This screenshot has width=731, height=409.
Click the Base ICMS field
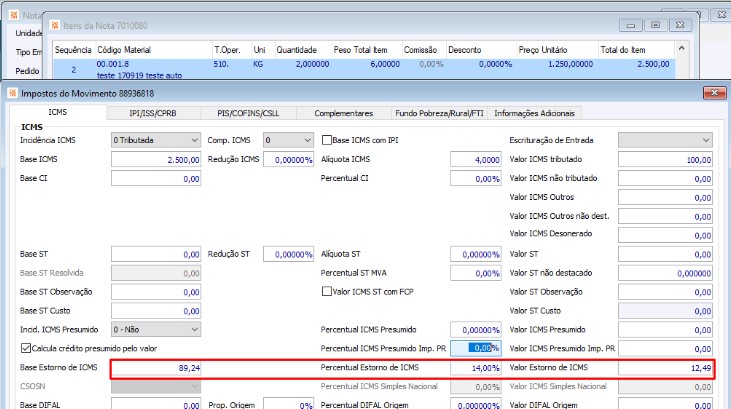pyautogui.click(x=156, y=159)
